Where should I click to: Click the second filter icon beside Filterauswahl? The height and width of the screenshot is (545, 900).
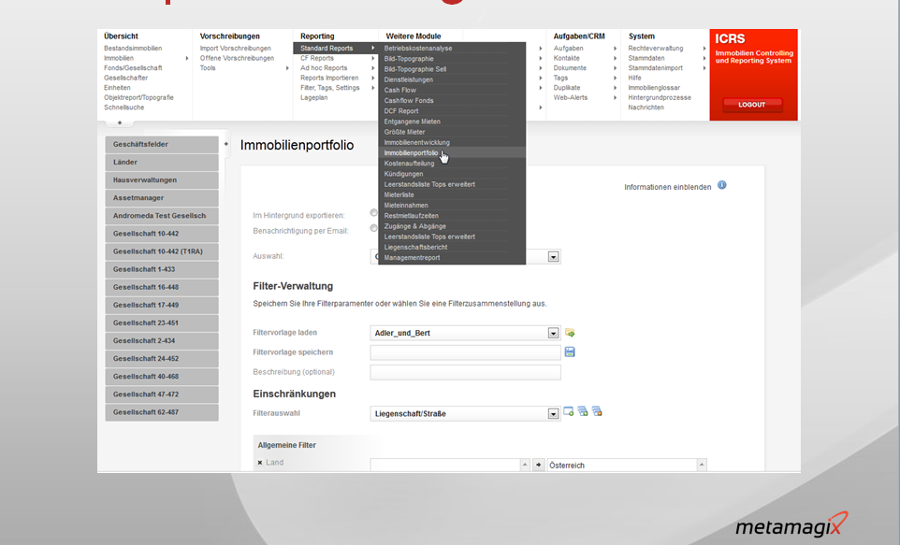583,411
